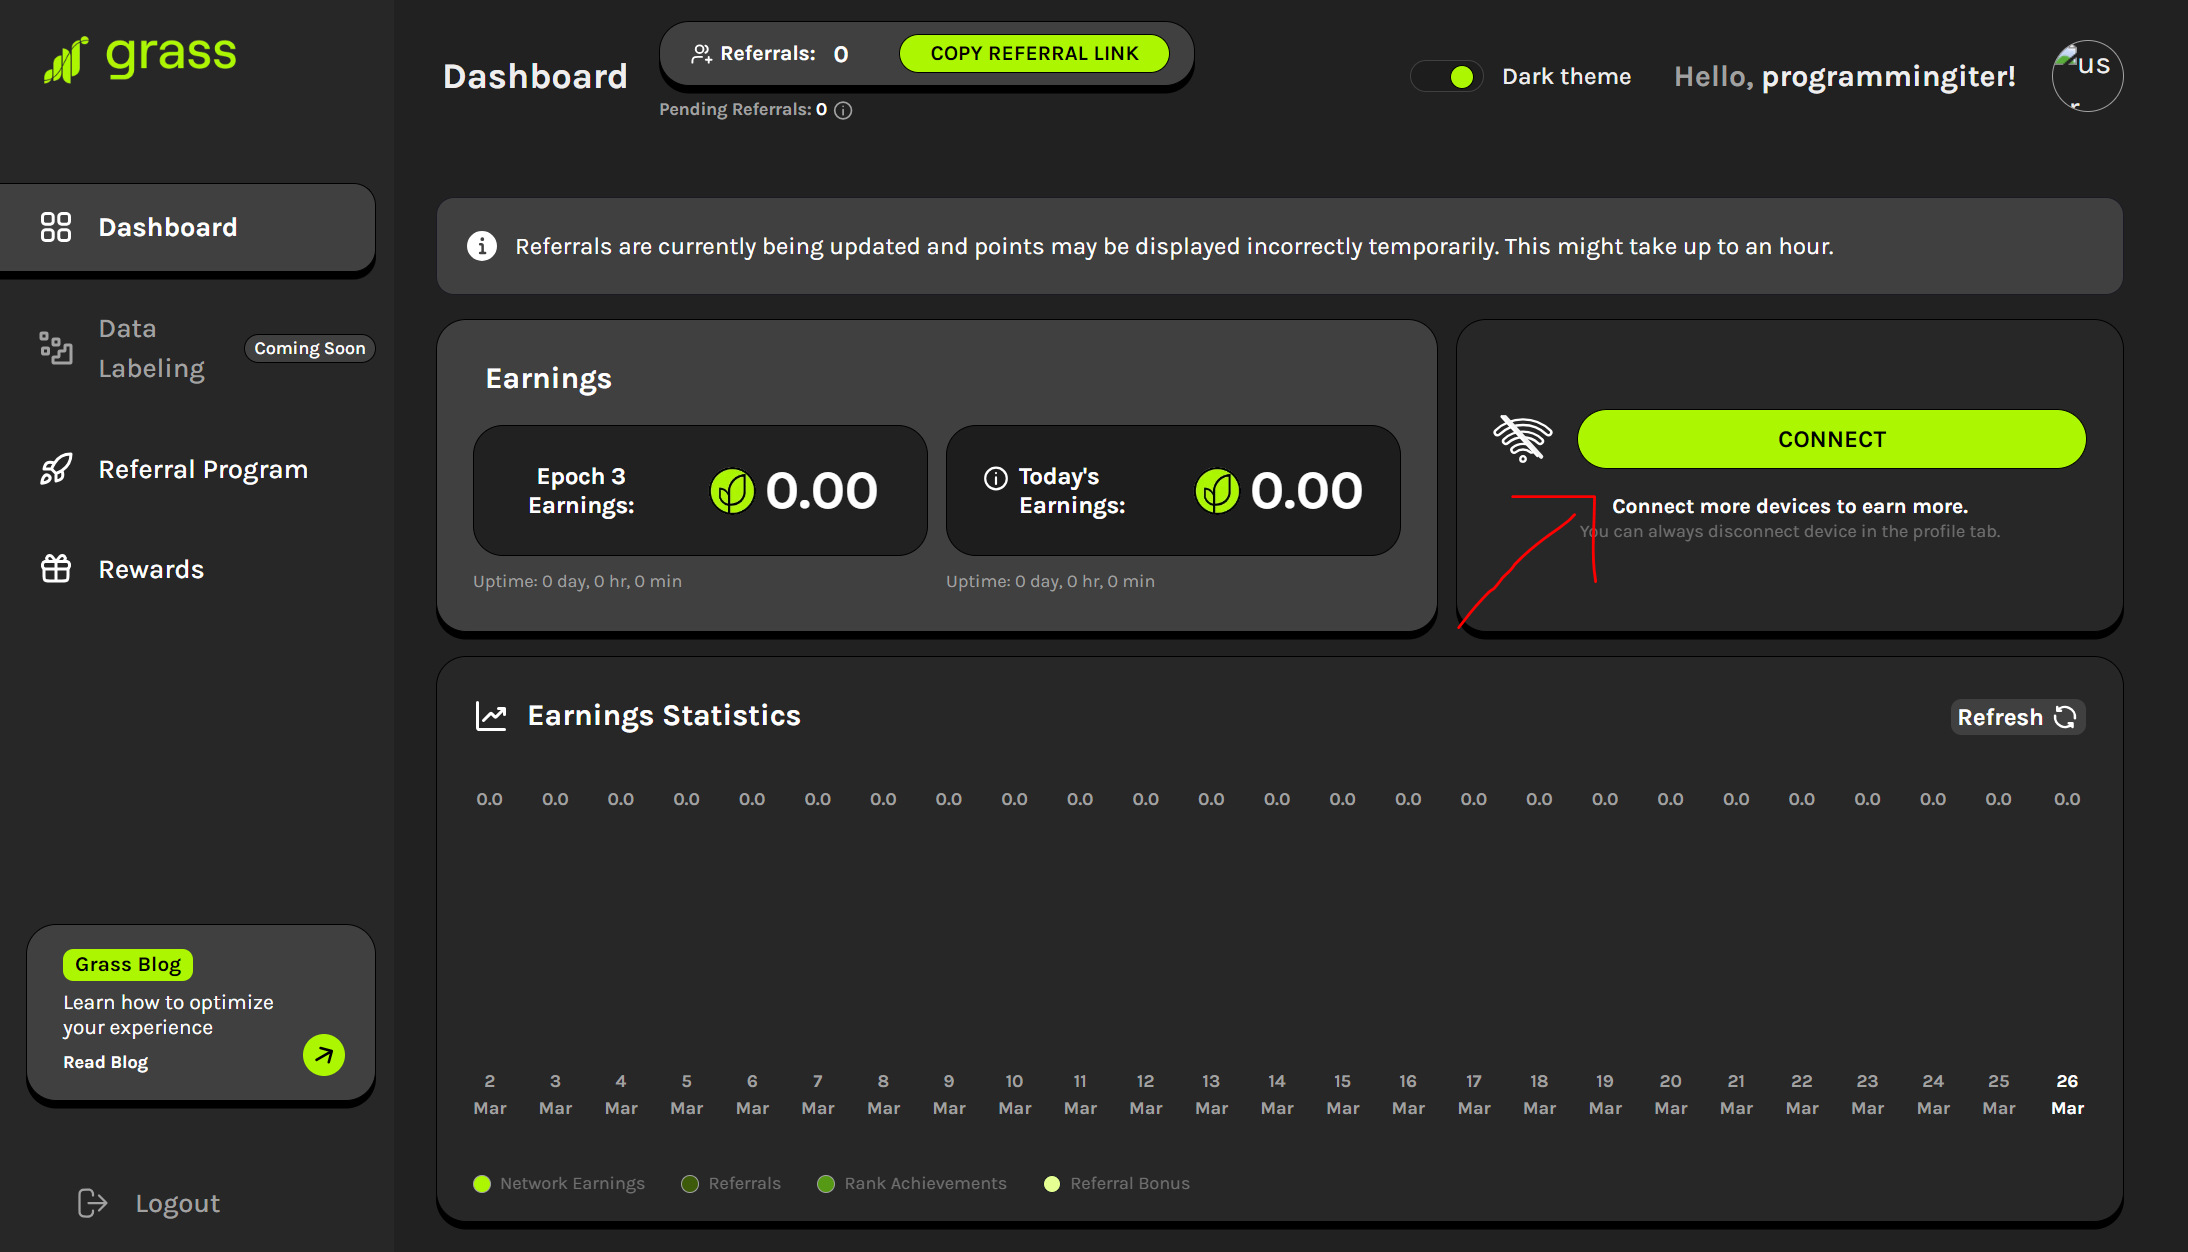Click the Today's Earnings info icon
This screenshot has width=2188, height=1252.
pos(995,478)
